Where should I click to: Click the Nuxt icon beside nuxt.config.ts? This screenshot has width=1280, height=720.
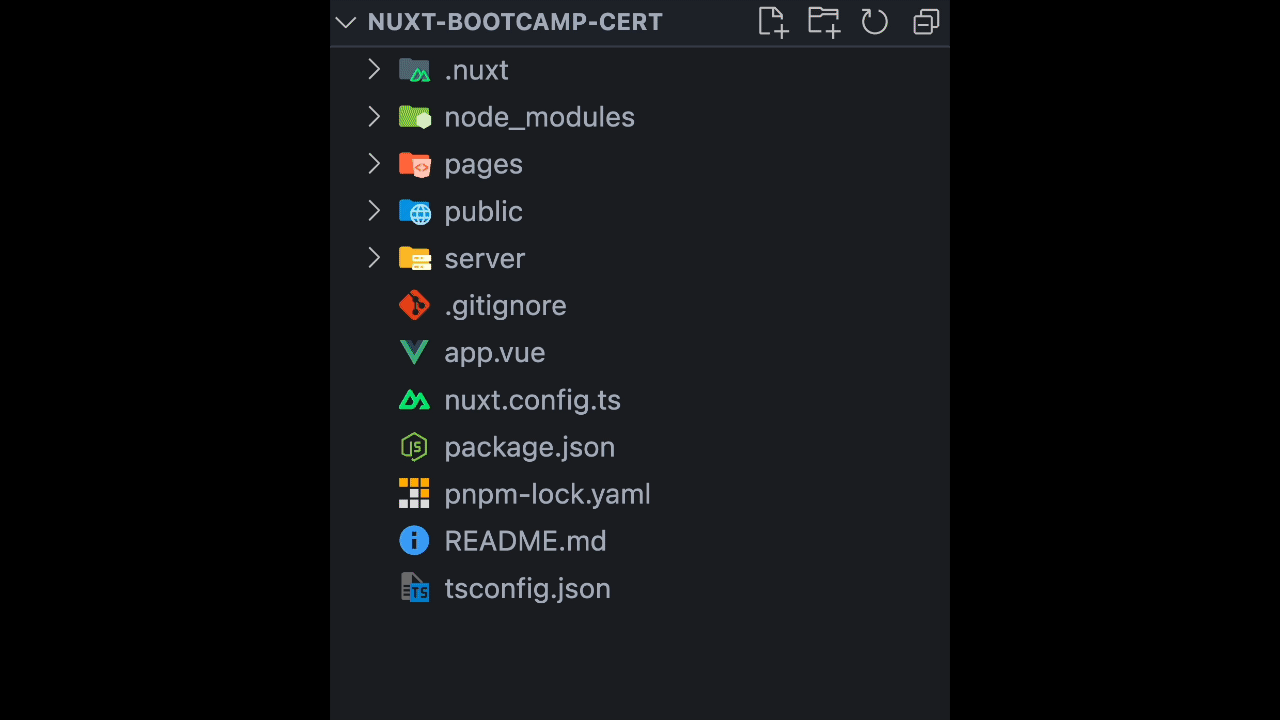414,400
